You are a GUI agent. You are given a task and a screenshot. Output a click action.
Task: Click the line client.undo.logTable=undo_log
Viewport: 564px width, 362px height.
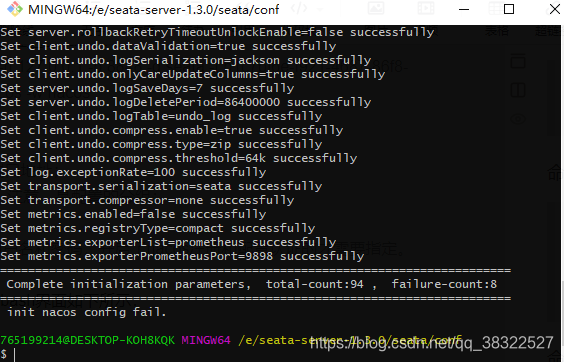point(161,117)
